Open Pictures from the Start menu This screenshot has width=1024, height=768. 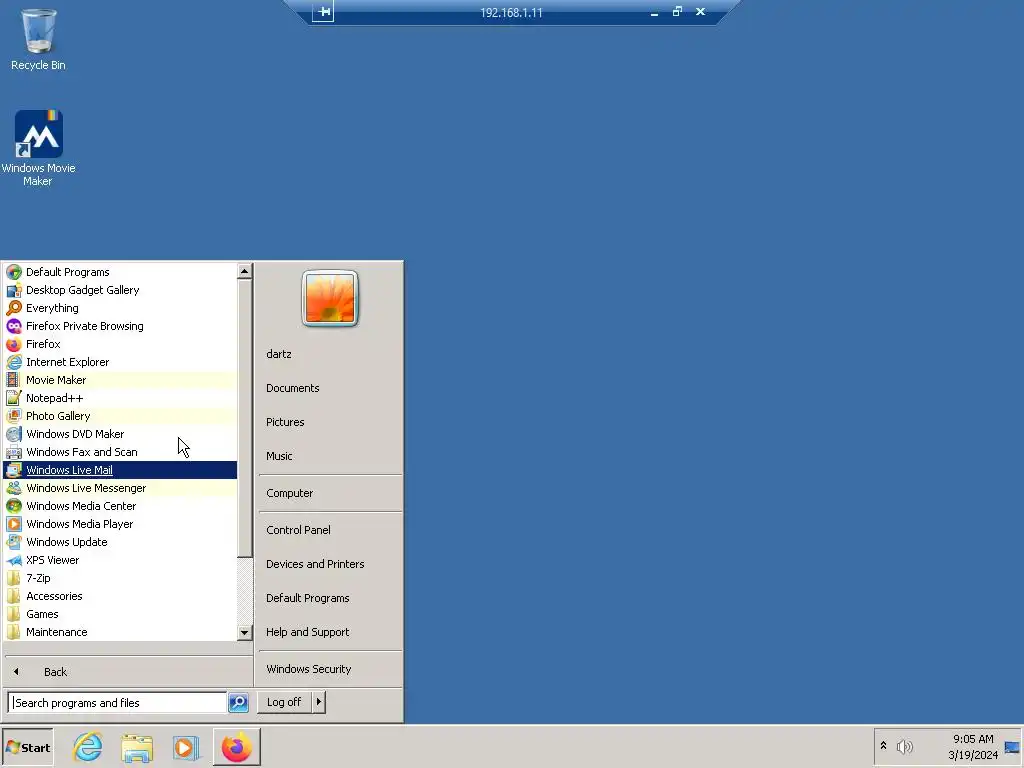pyautogui.click(x=330, y=422)
